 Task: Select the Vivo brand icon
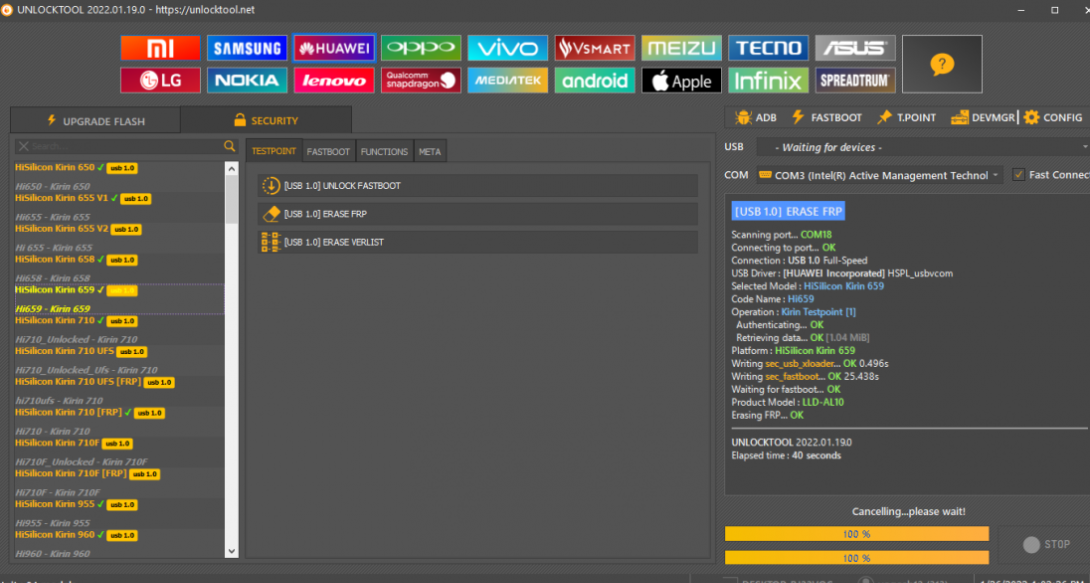coord(507,48)
